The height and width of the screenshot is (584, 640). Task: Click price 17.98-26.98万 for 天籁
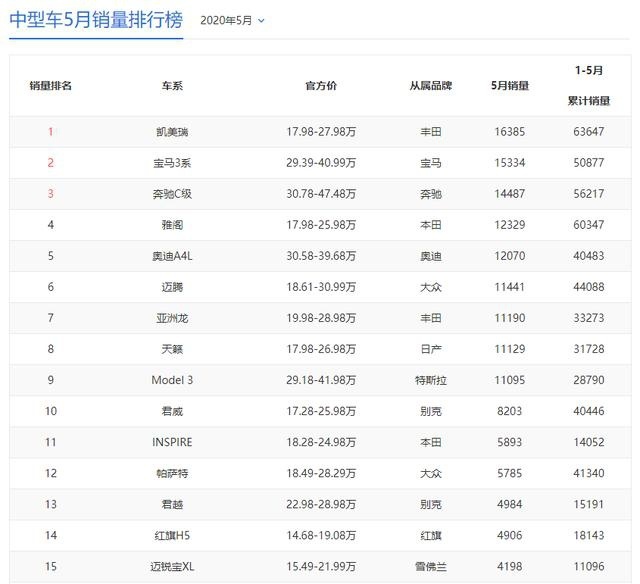click(x=321, y=349)
